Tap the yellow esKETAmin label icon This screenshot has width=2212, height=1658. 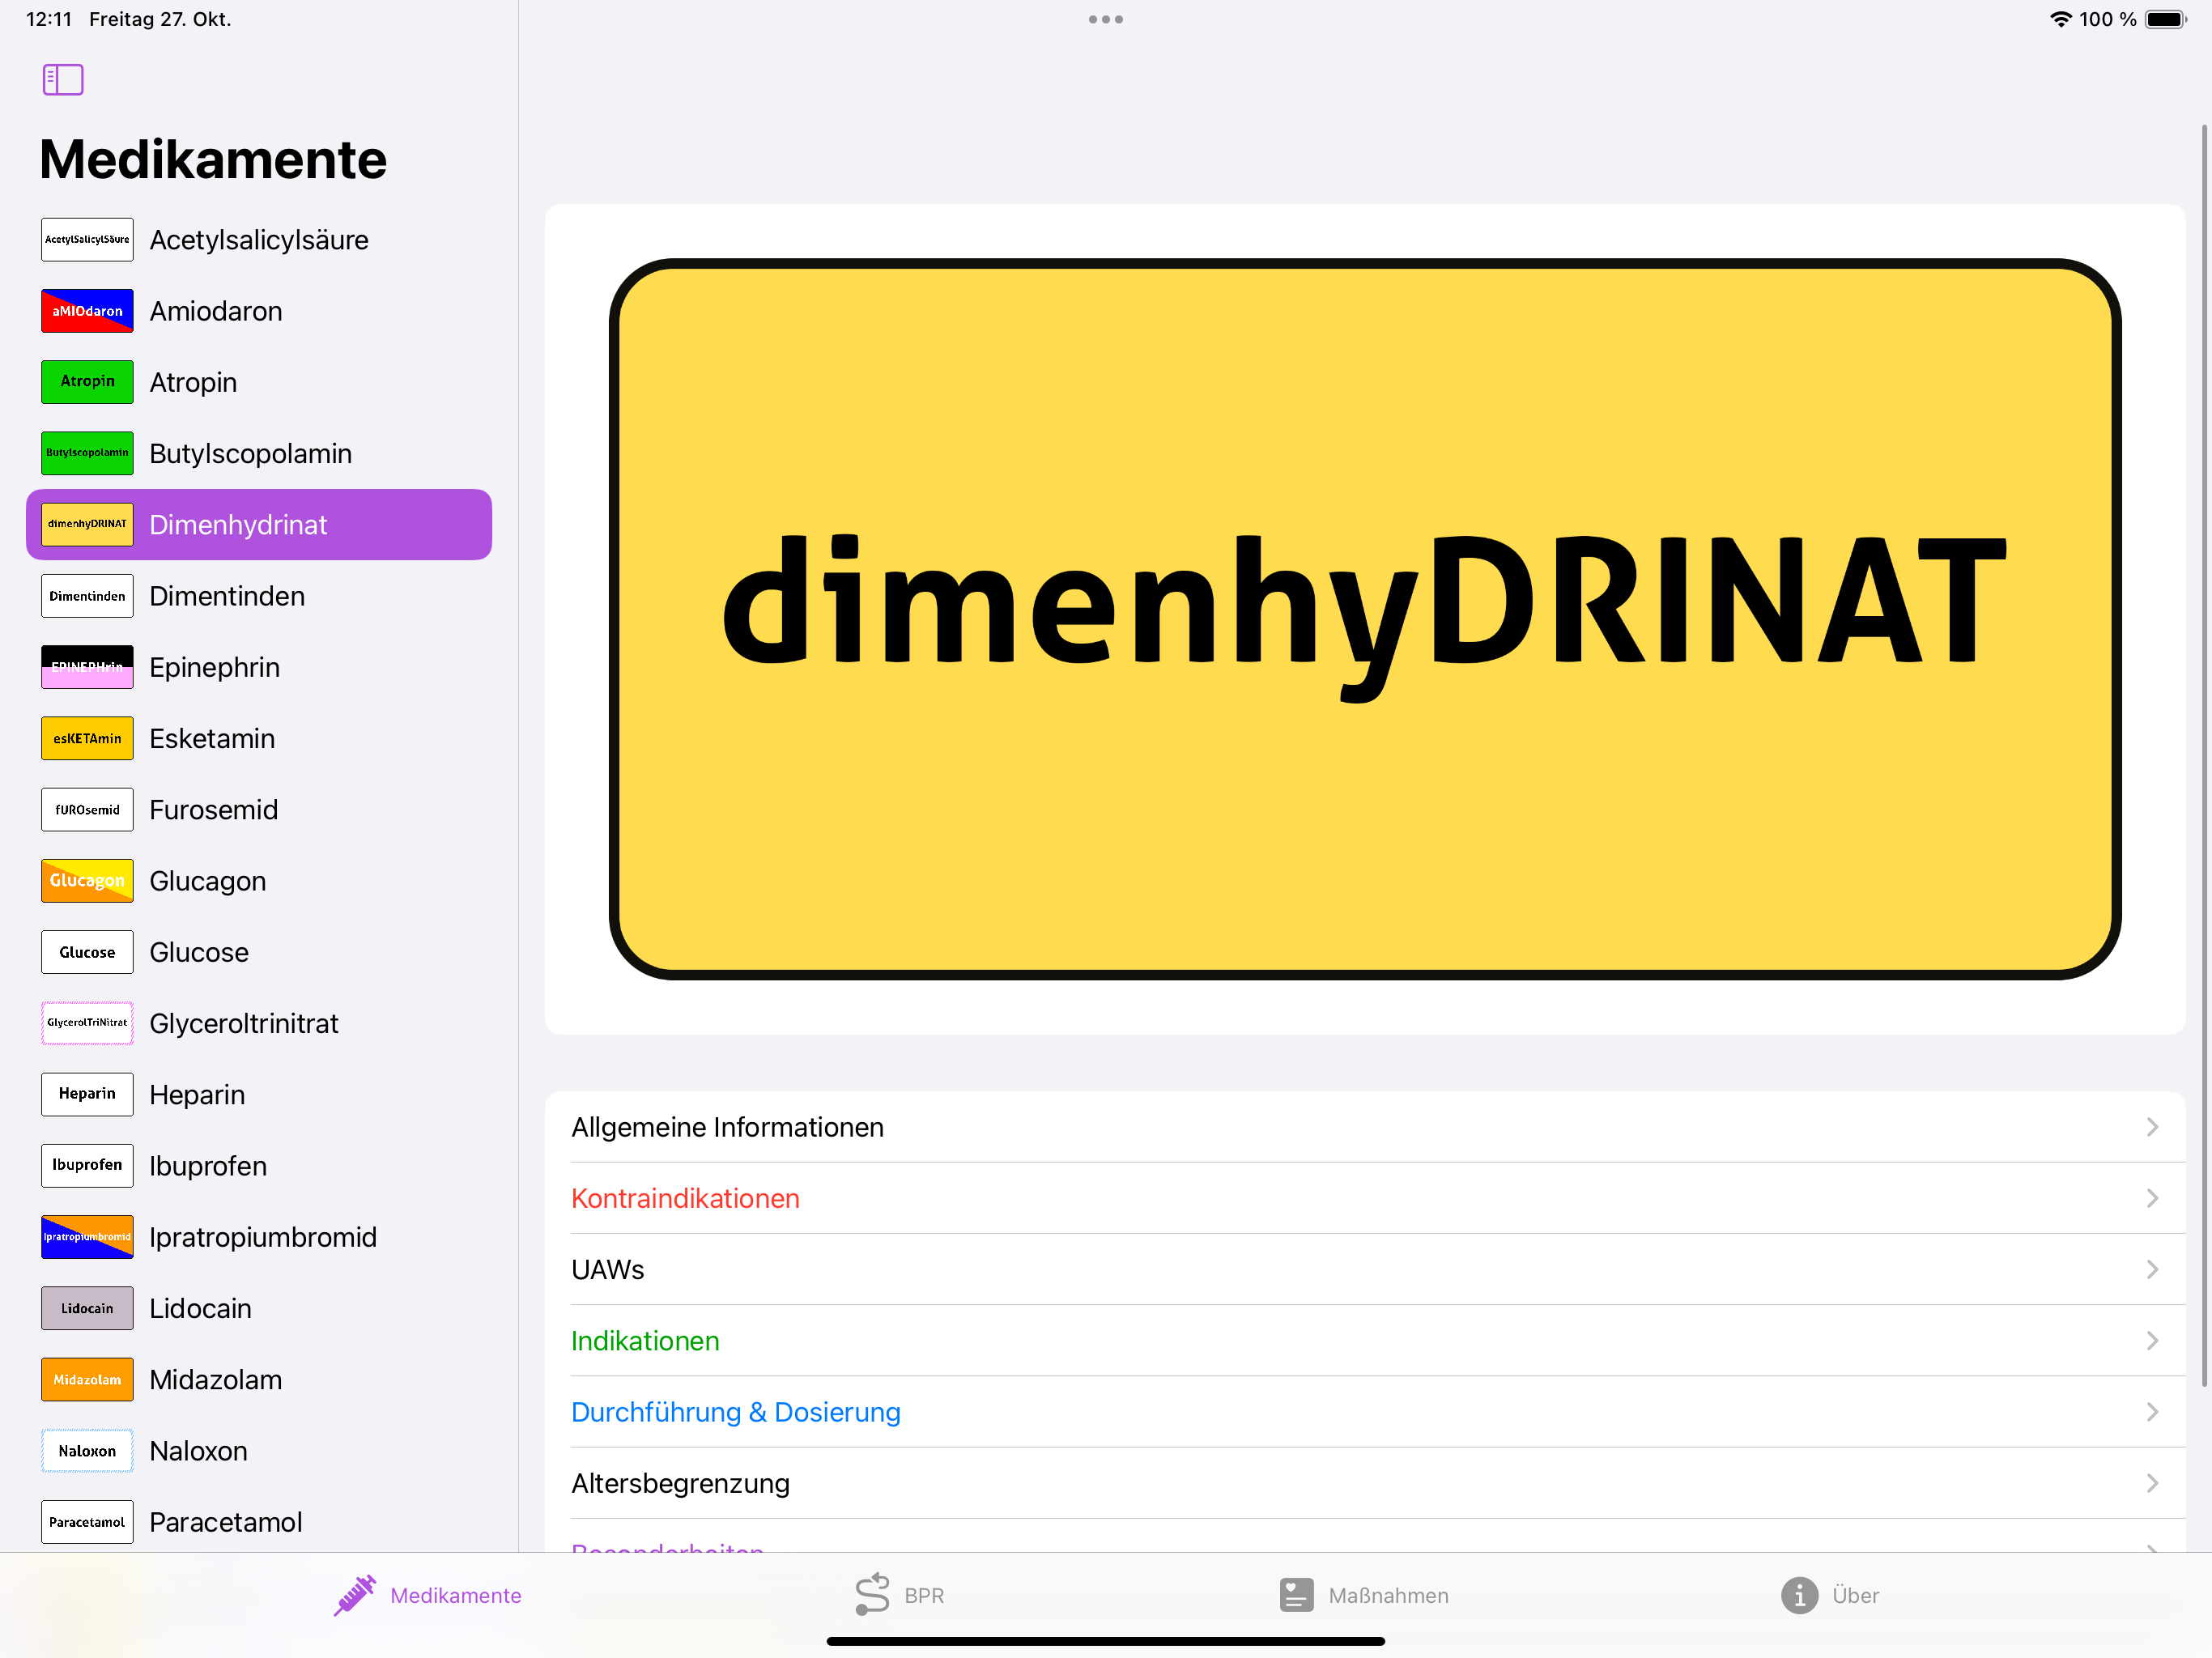click(x=87, y=738)
